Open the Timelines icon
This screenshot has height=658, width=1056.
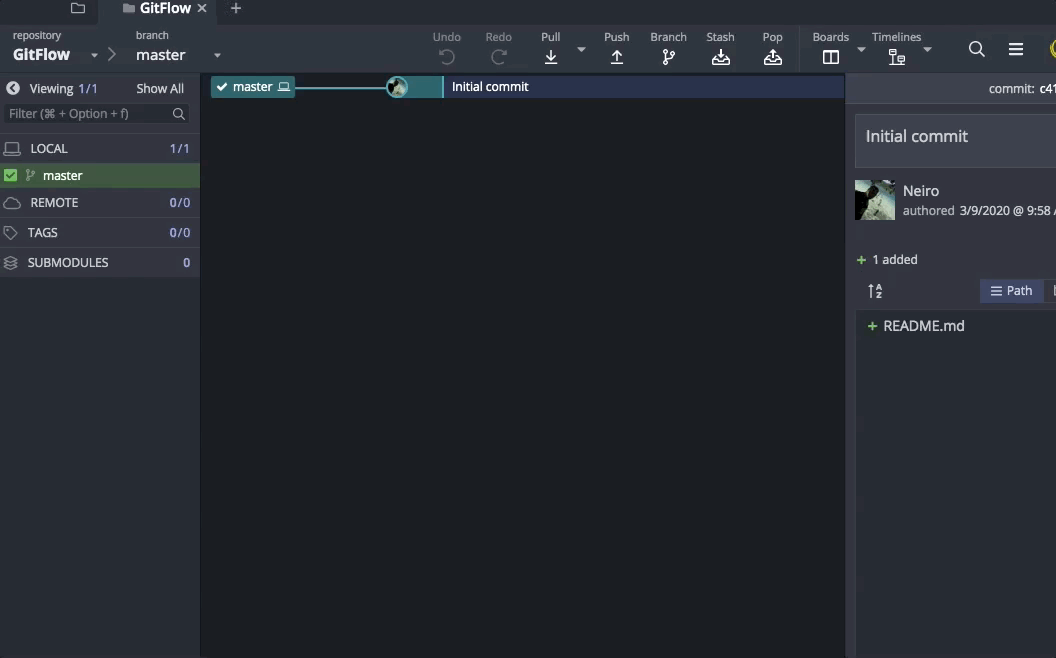tap(896, 57)
